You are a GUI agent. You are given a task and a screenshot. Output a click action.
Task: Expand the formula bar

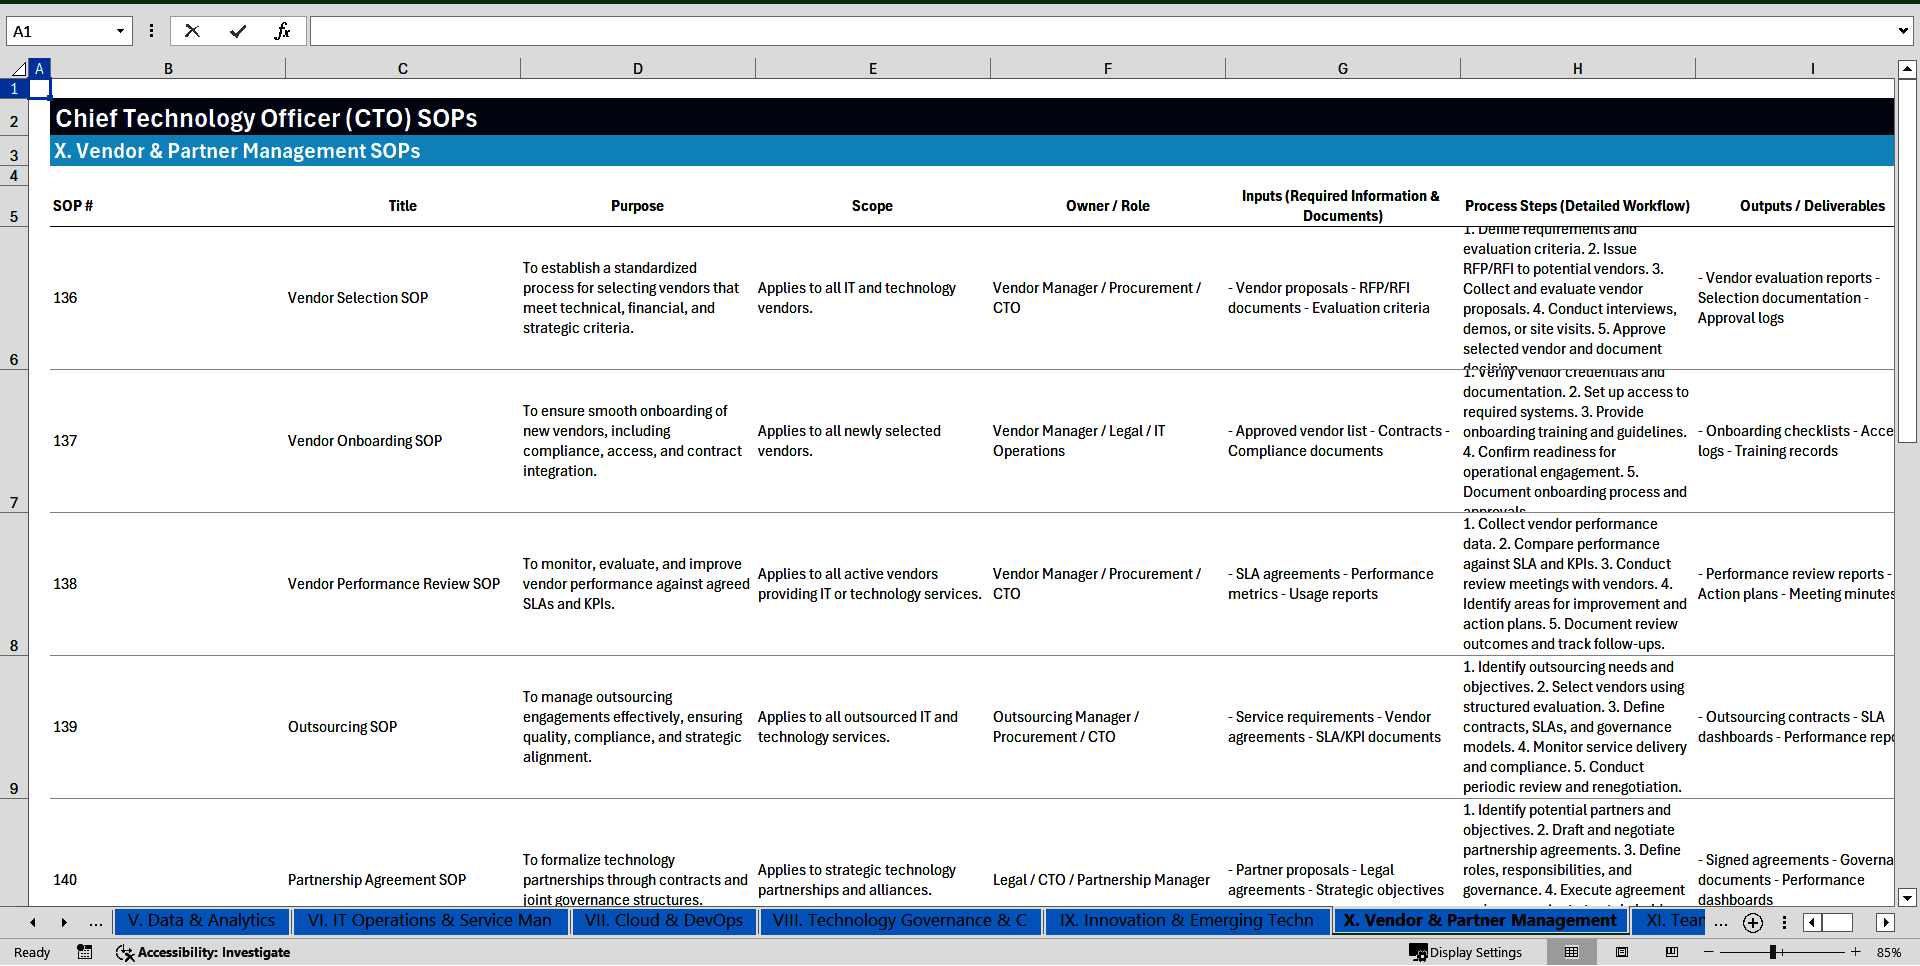click(x=1902, y=31)
